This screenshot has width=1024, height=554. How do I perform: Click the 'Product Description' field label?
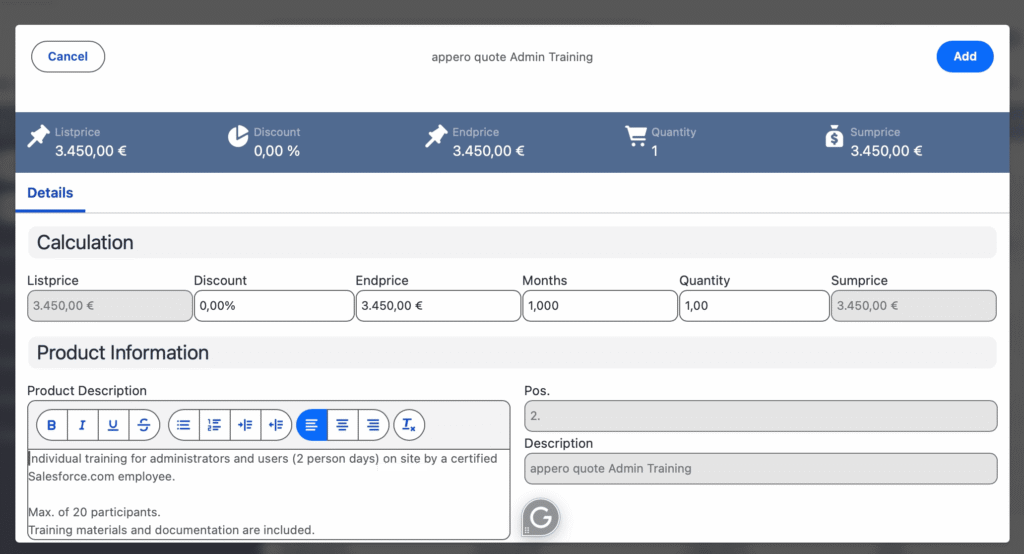click(x=87, y=391)
